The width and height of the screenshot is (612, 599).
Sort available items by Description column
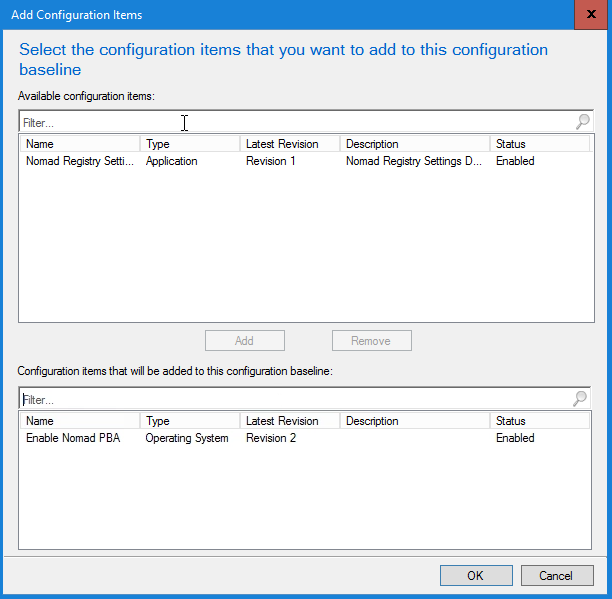click(414, 144)
